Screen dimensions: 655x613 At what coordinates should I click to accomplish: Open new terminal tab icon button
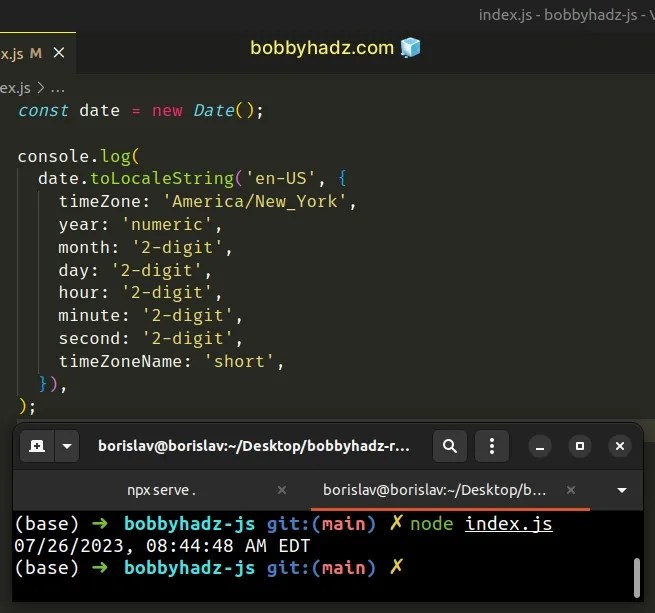[x=37, y=446]
